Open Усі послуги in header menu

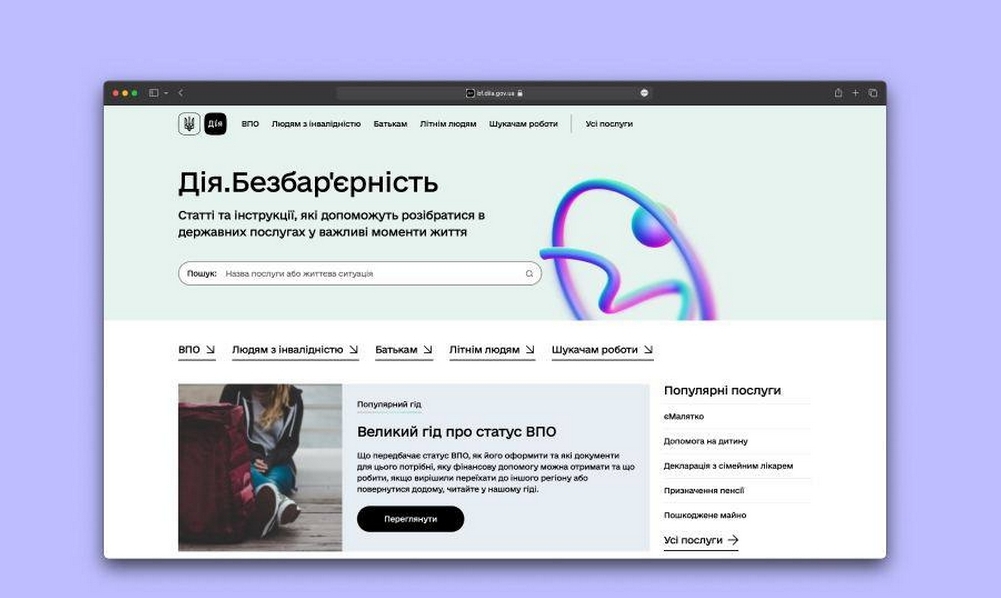609,124
